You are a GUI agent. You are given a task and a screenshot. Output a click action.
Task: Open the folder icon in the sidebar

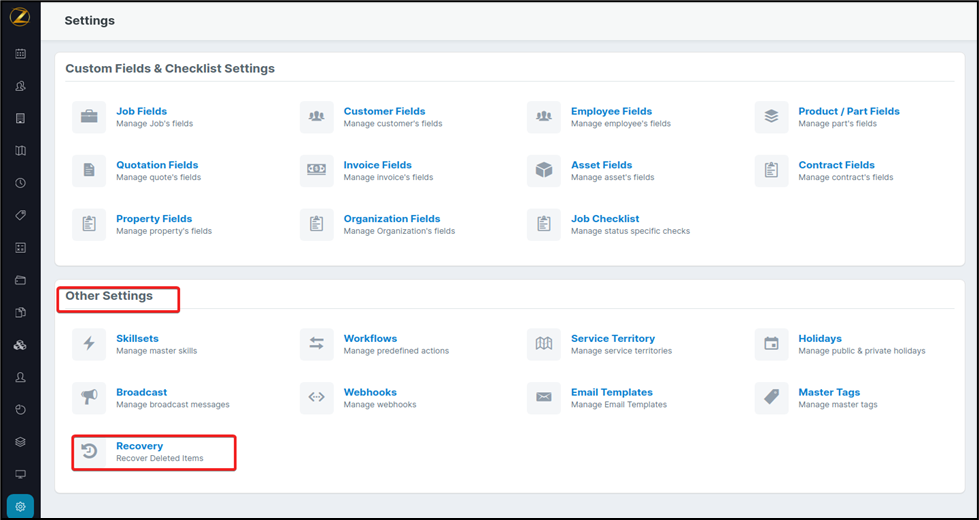20,280
